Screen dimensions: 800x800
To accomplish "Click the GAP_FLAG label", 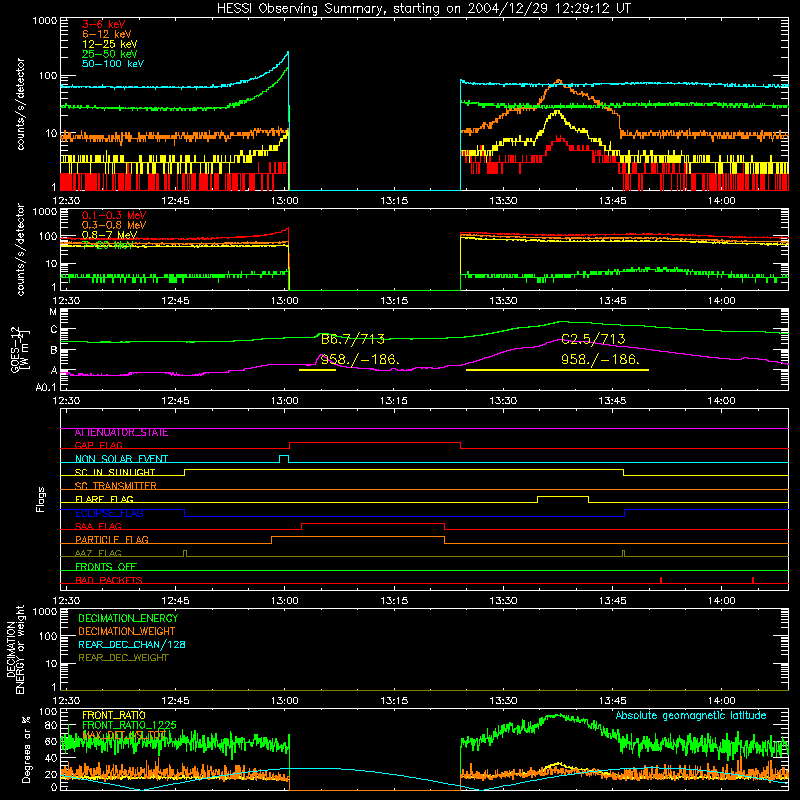I will coord(98,445).
